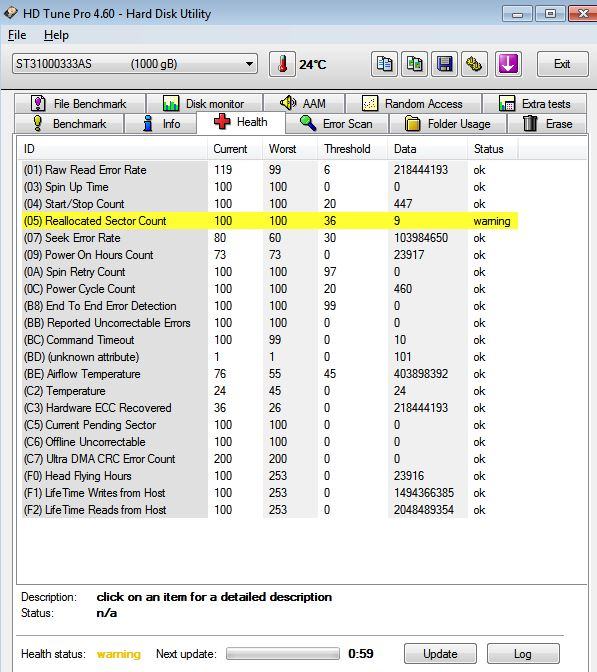597x672 pixels.
Task: Switch to the Benchmark tab
Action: 69,123
